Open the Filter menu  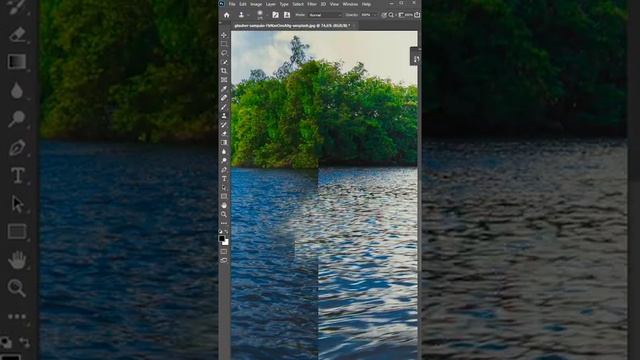coord(312,4)
